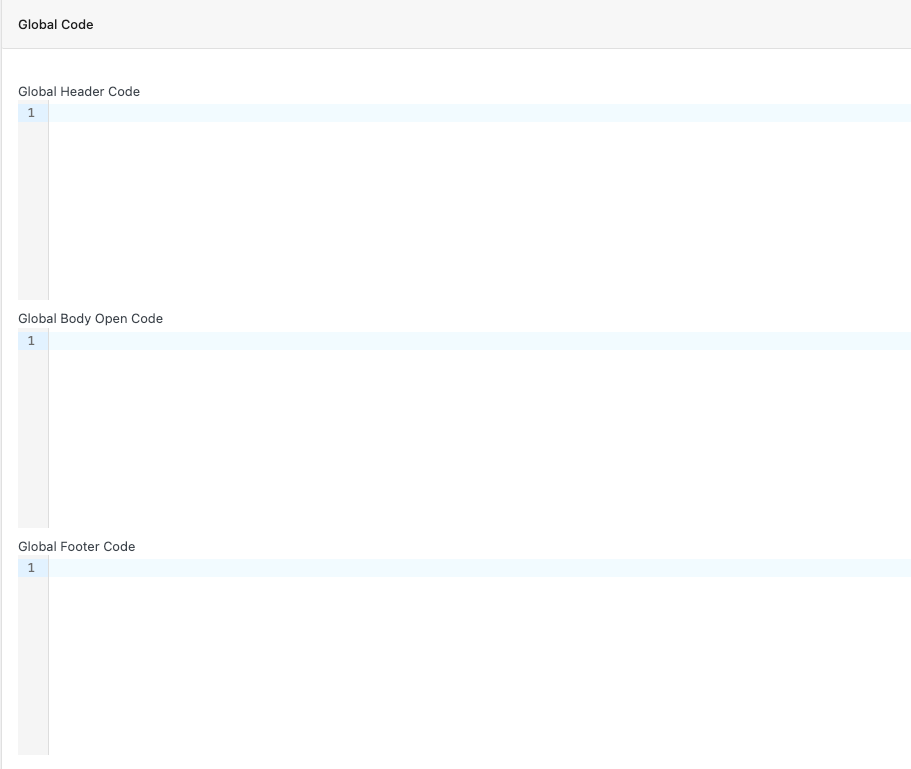
Task: Select line number 1 in Global Body Open Code gutter
Action: click(31, 340)
